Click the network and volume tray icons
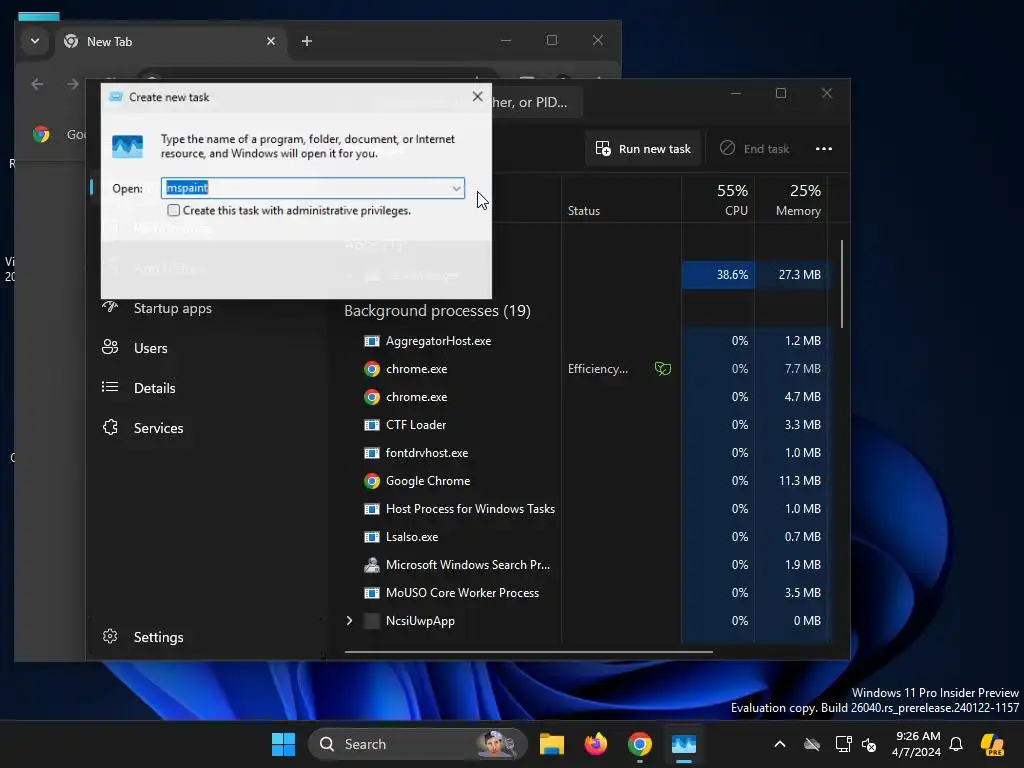Image resolution: width=1024 pixels, height=768 pixels. 856,744
